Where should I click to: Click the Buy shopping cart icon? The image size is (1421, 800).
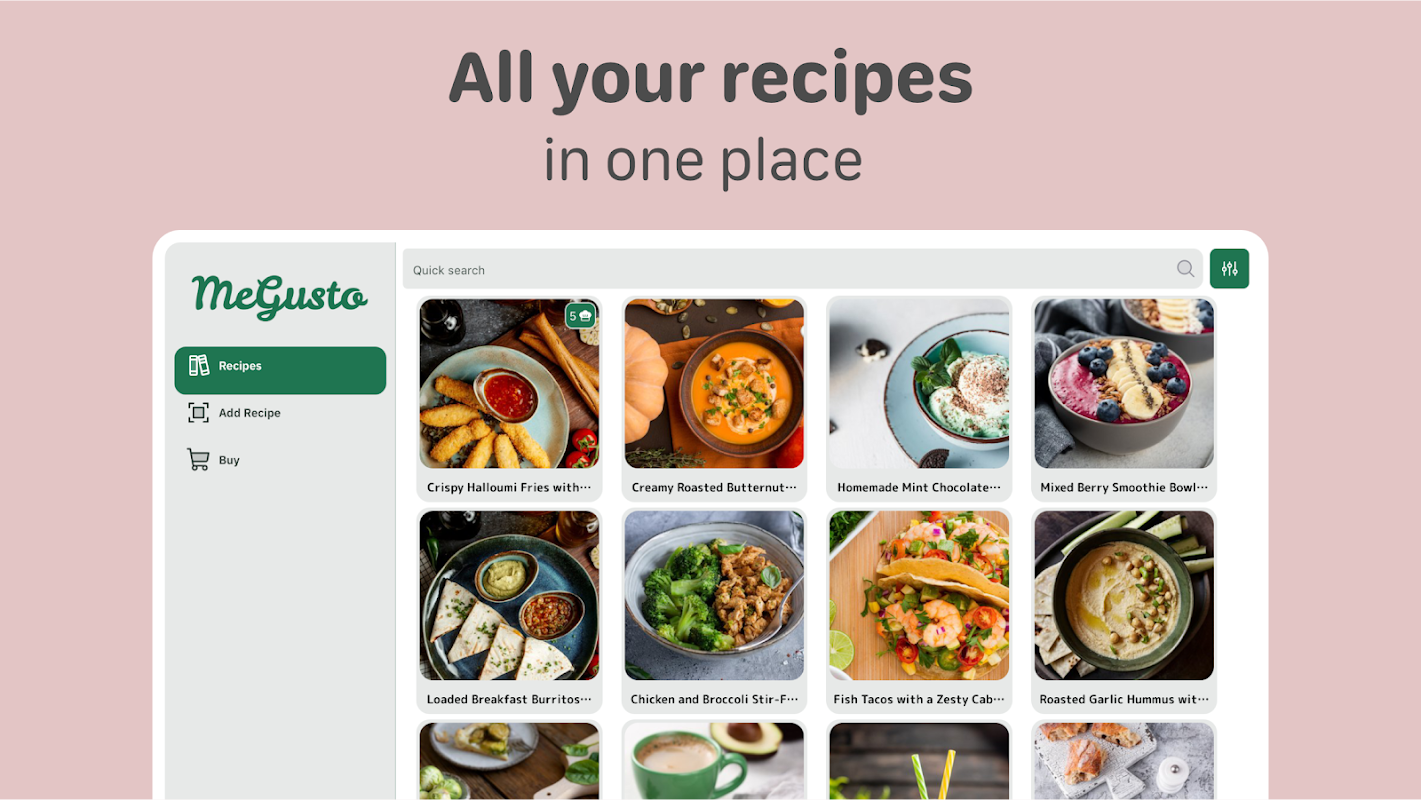coord(198,459)
